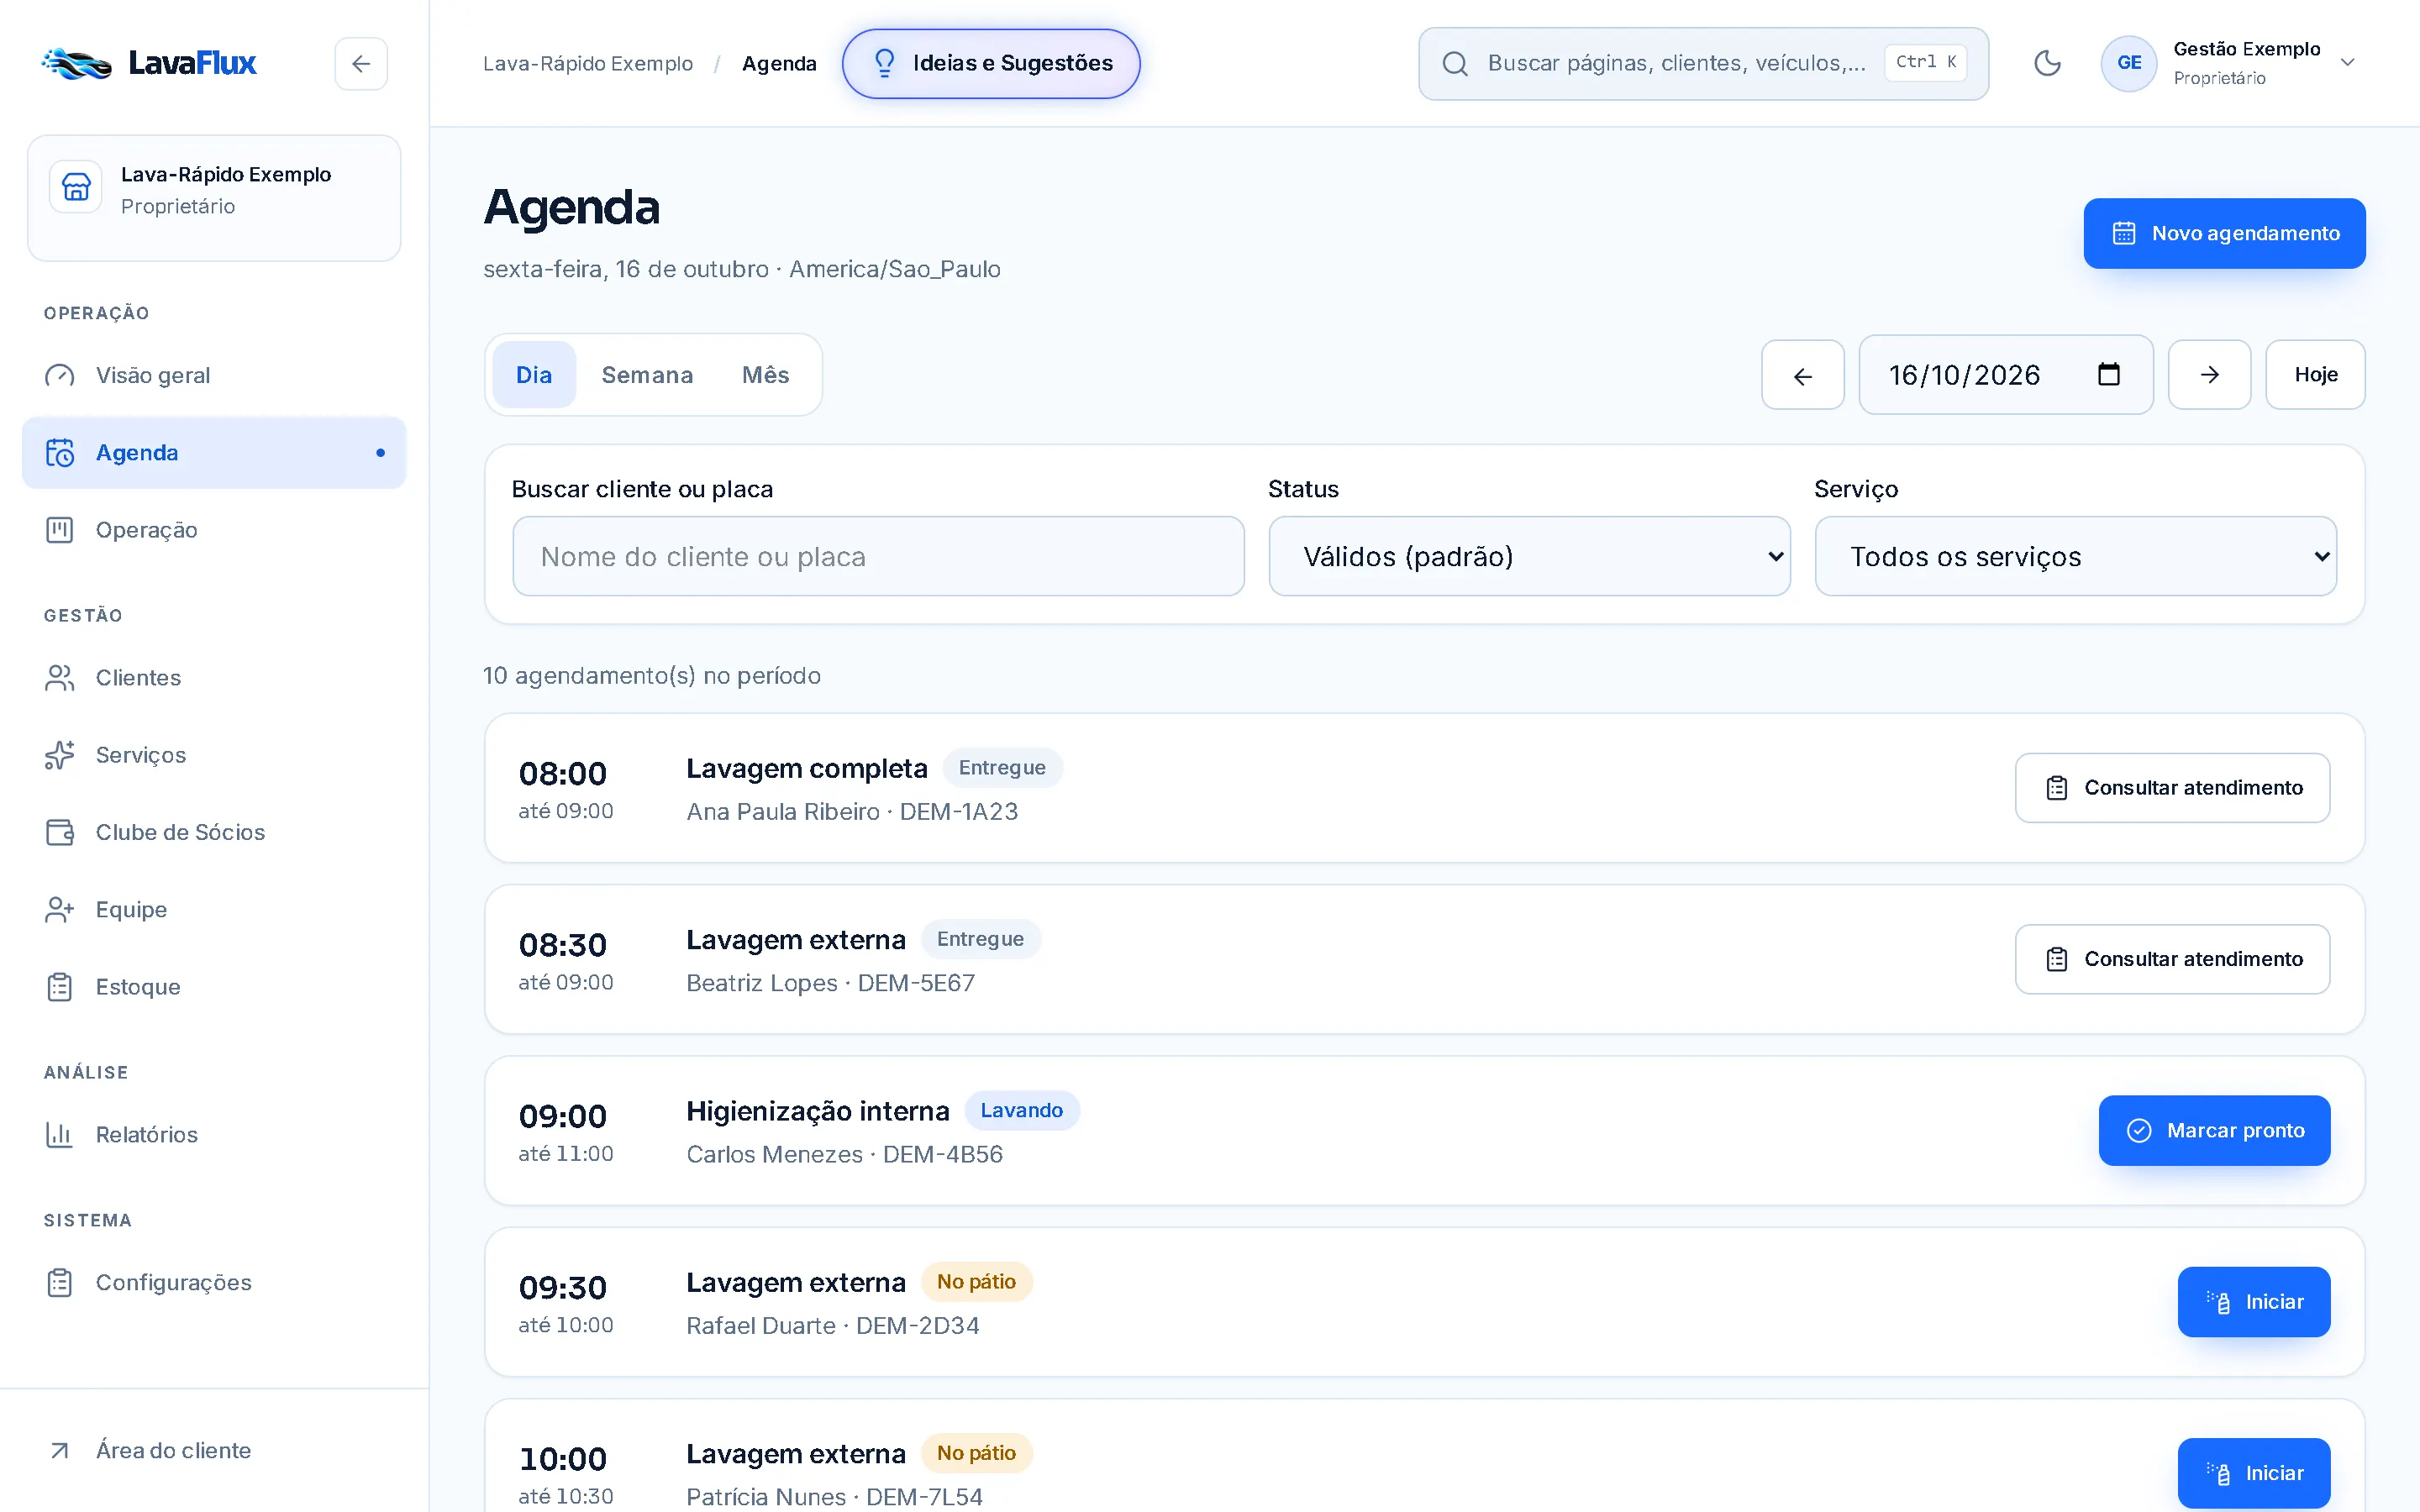
Task: Open Área do cliente link
Action: point(214,1450)
